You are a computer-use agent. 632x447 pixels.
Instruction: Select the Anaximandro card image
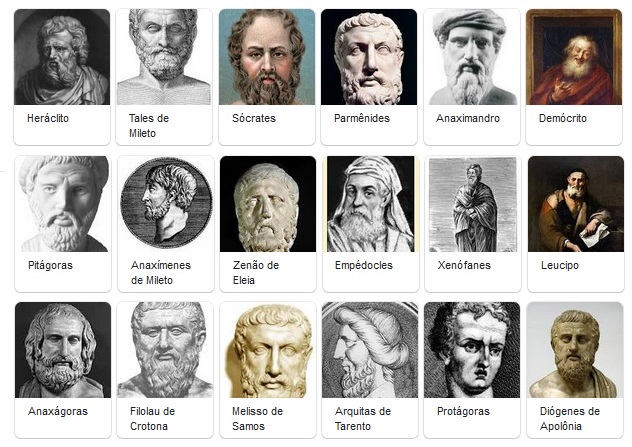(472, 57)
